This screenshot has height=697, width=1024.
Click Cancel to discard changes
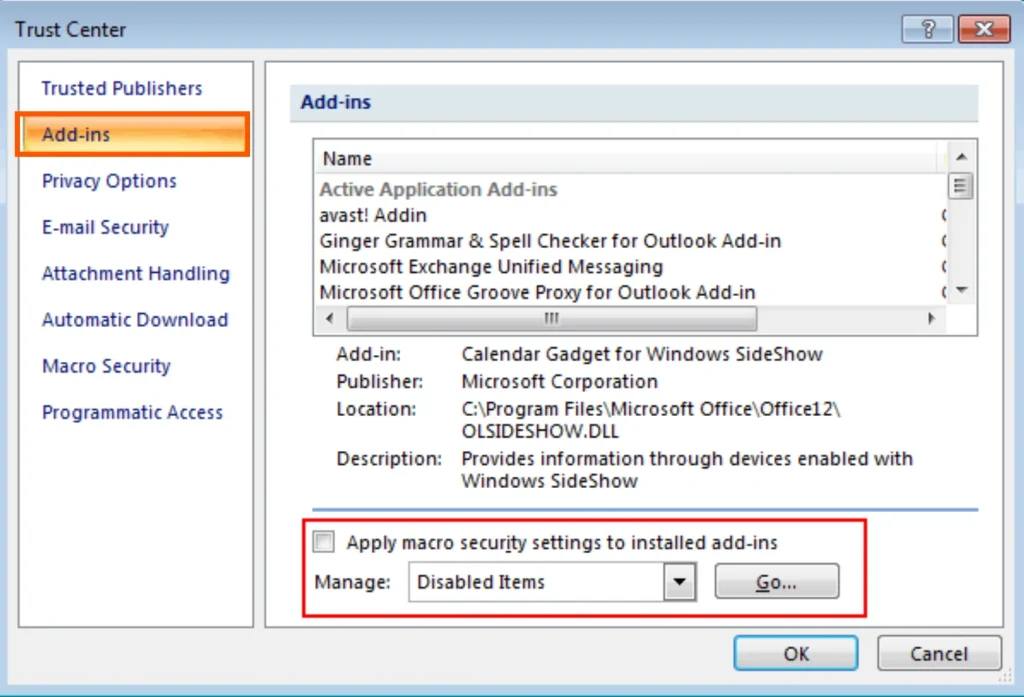[x=938, y=653]
